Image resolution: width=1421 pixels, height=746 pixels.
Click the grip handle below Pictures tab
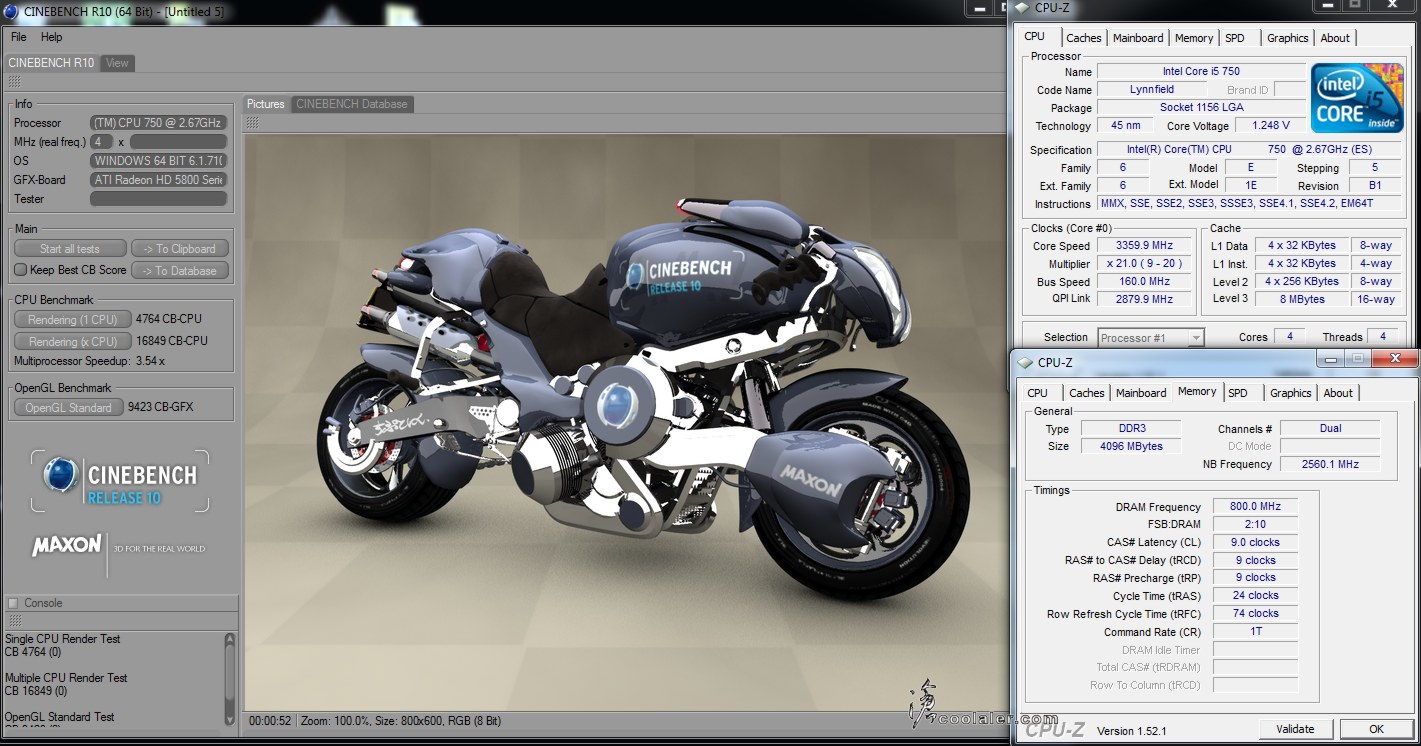coord(253,122)
